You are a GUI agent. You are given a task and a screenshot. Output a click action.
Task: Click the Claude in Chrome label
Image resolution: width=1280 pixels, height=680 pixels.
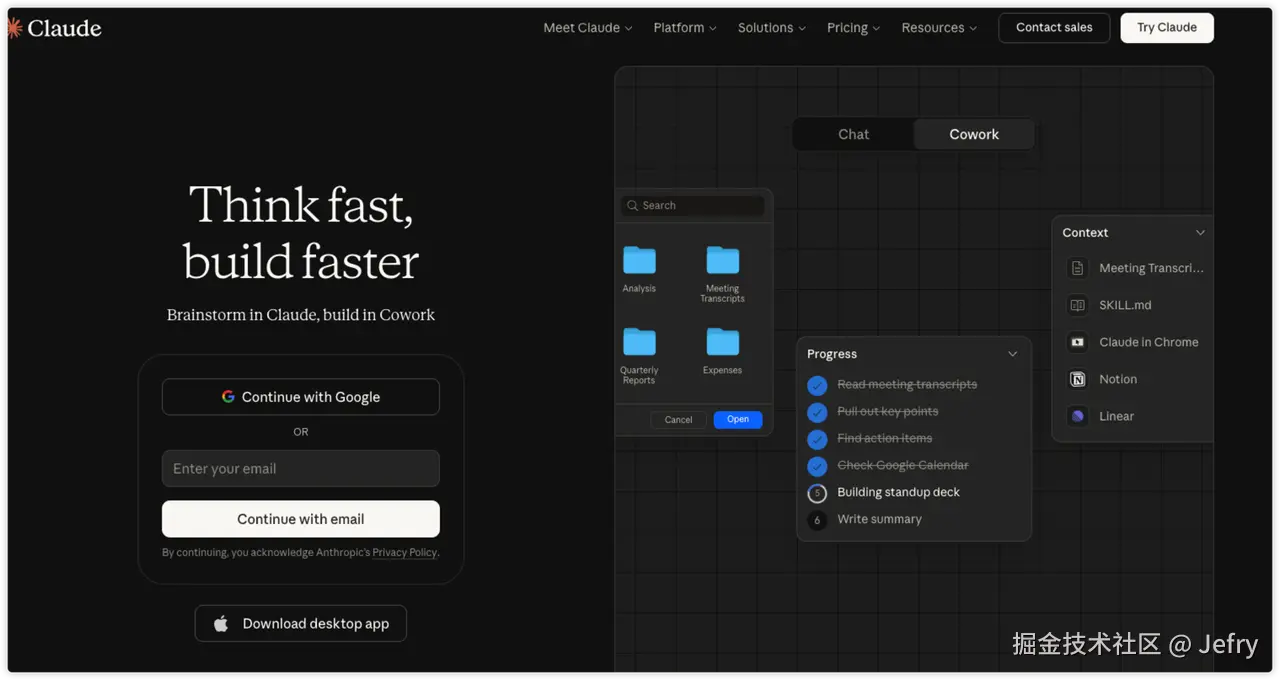click(1148, 342)
